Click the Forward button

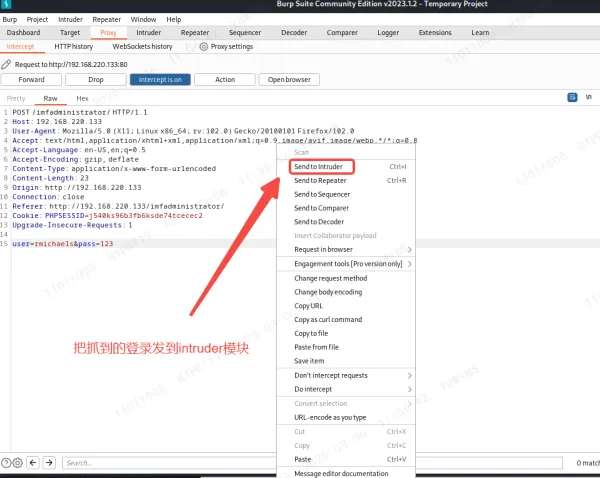tap(31, 80)
